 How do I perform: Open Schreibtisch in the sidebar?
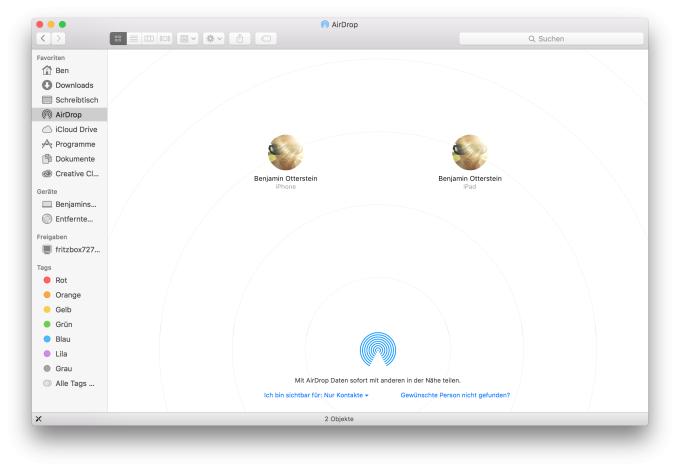(69, 100)
